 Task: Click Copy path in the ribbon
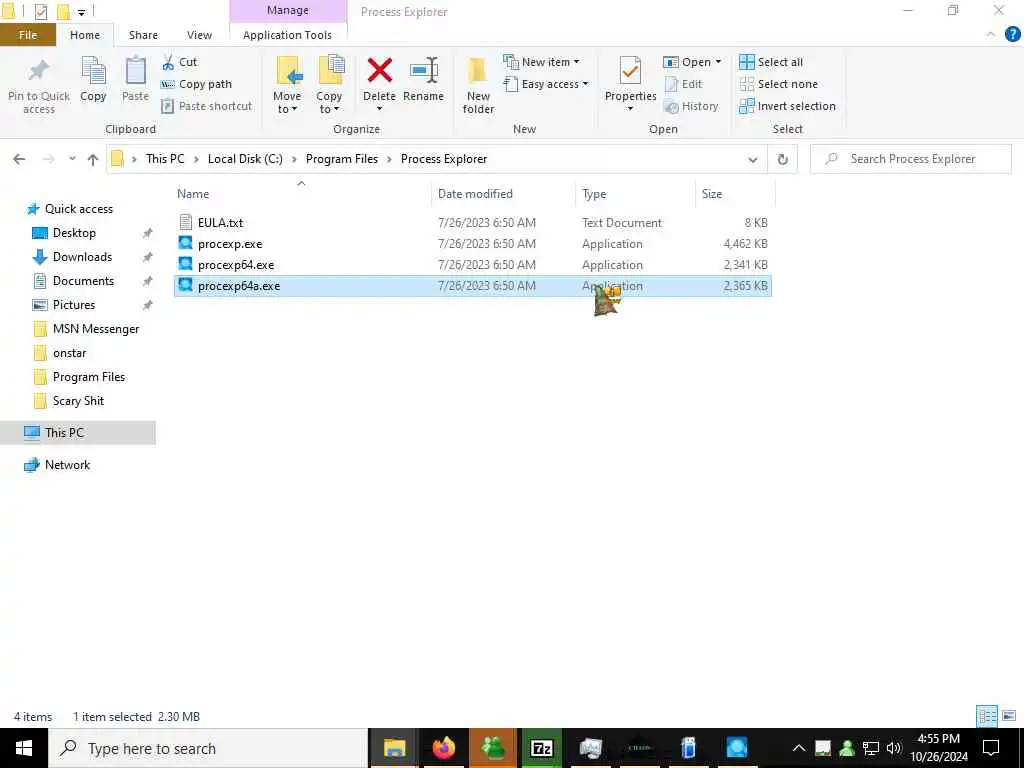pos(196,84)
